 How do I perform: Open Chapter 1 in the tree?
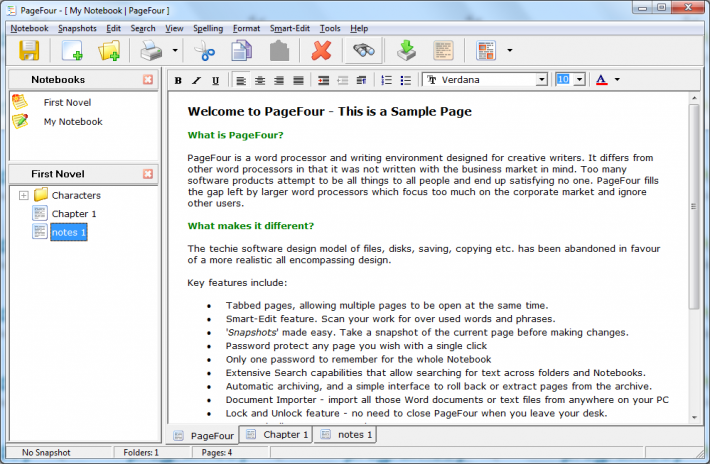(x=74, y=214)
